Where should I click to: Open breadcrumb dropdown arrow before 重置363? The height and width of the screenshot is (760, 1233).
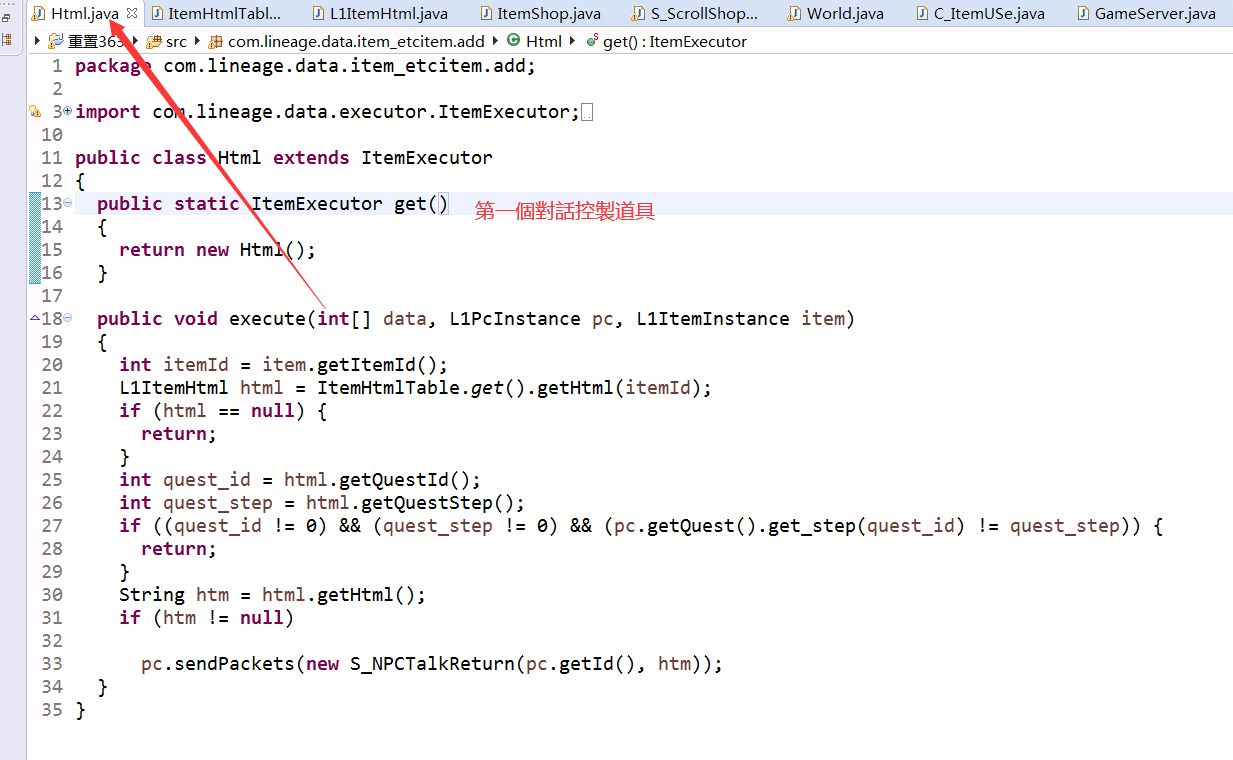(38, 41)
